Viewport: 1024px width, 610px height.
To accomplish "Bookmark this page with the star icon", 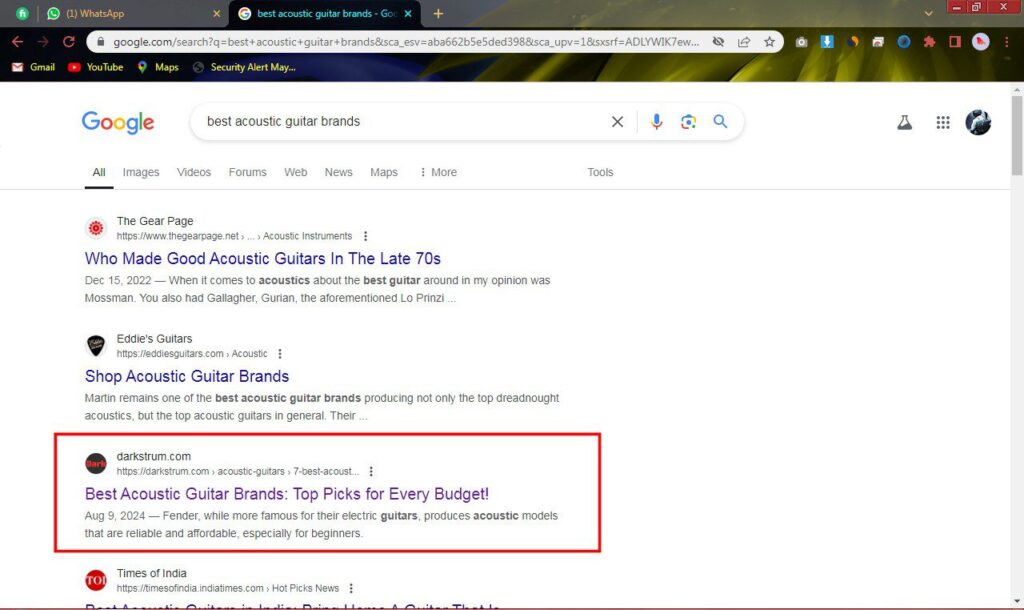I will tap(769, 42).
